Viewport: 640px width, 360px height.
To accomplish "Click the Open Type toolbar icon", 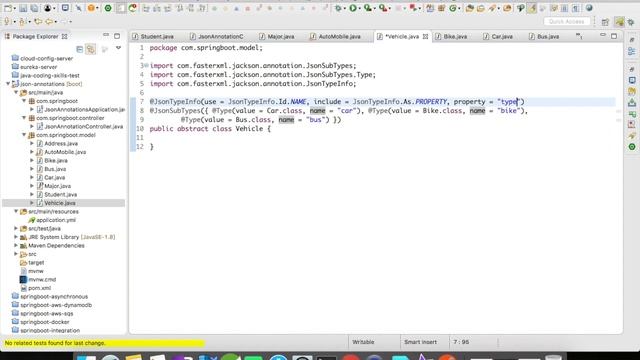I will pyautogui.click(x=469, y=8).
